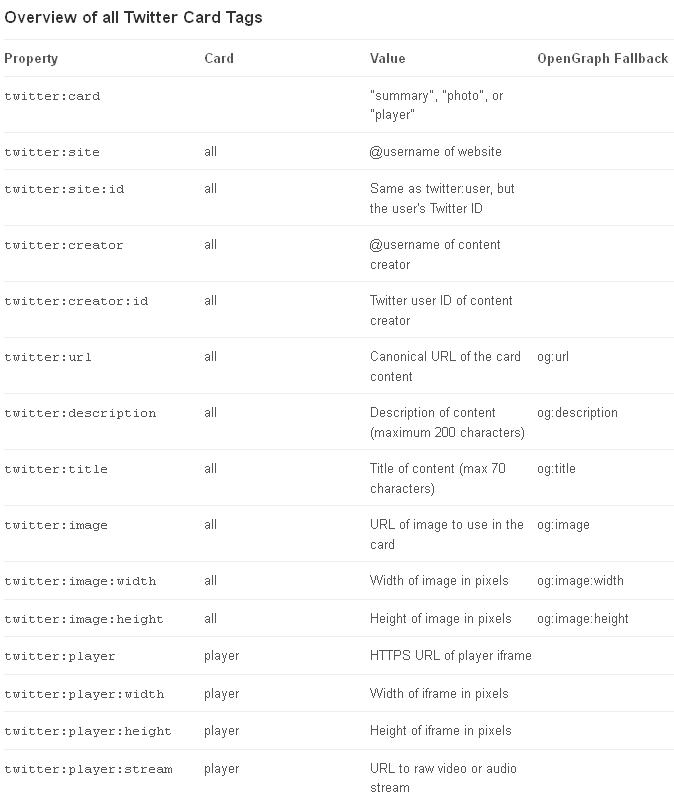674x799 pixels.
Task: Click the OpenGraph Fallback column header
Action: click(602, 58)
